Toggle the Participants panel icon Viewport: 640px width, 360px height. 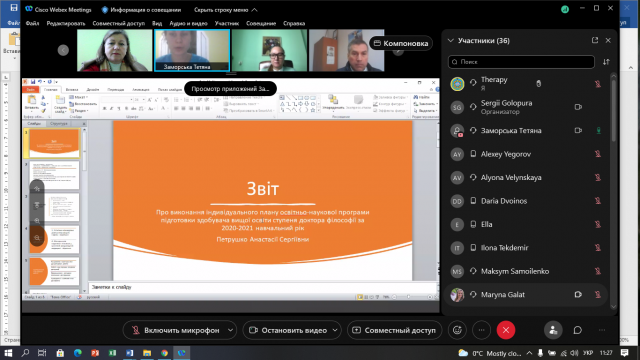pyautogui.click(x=553, y=330)
